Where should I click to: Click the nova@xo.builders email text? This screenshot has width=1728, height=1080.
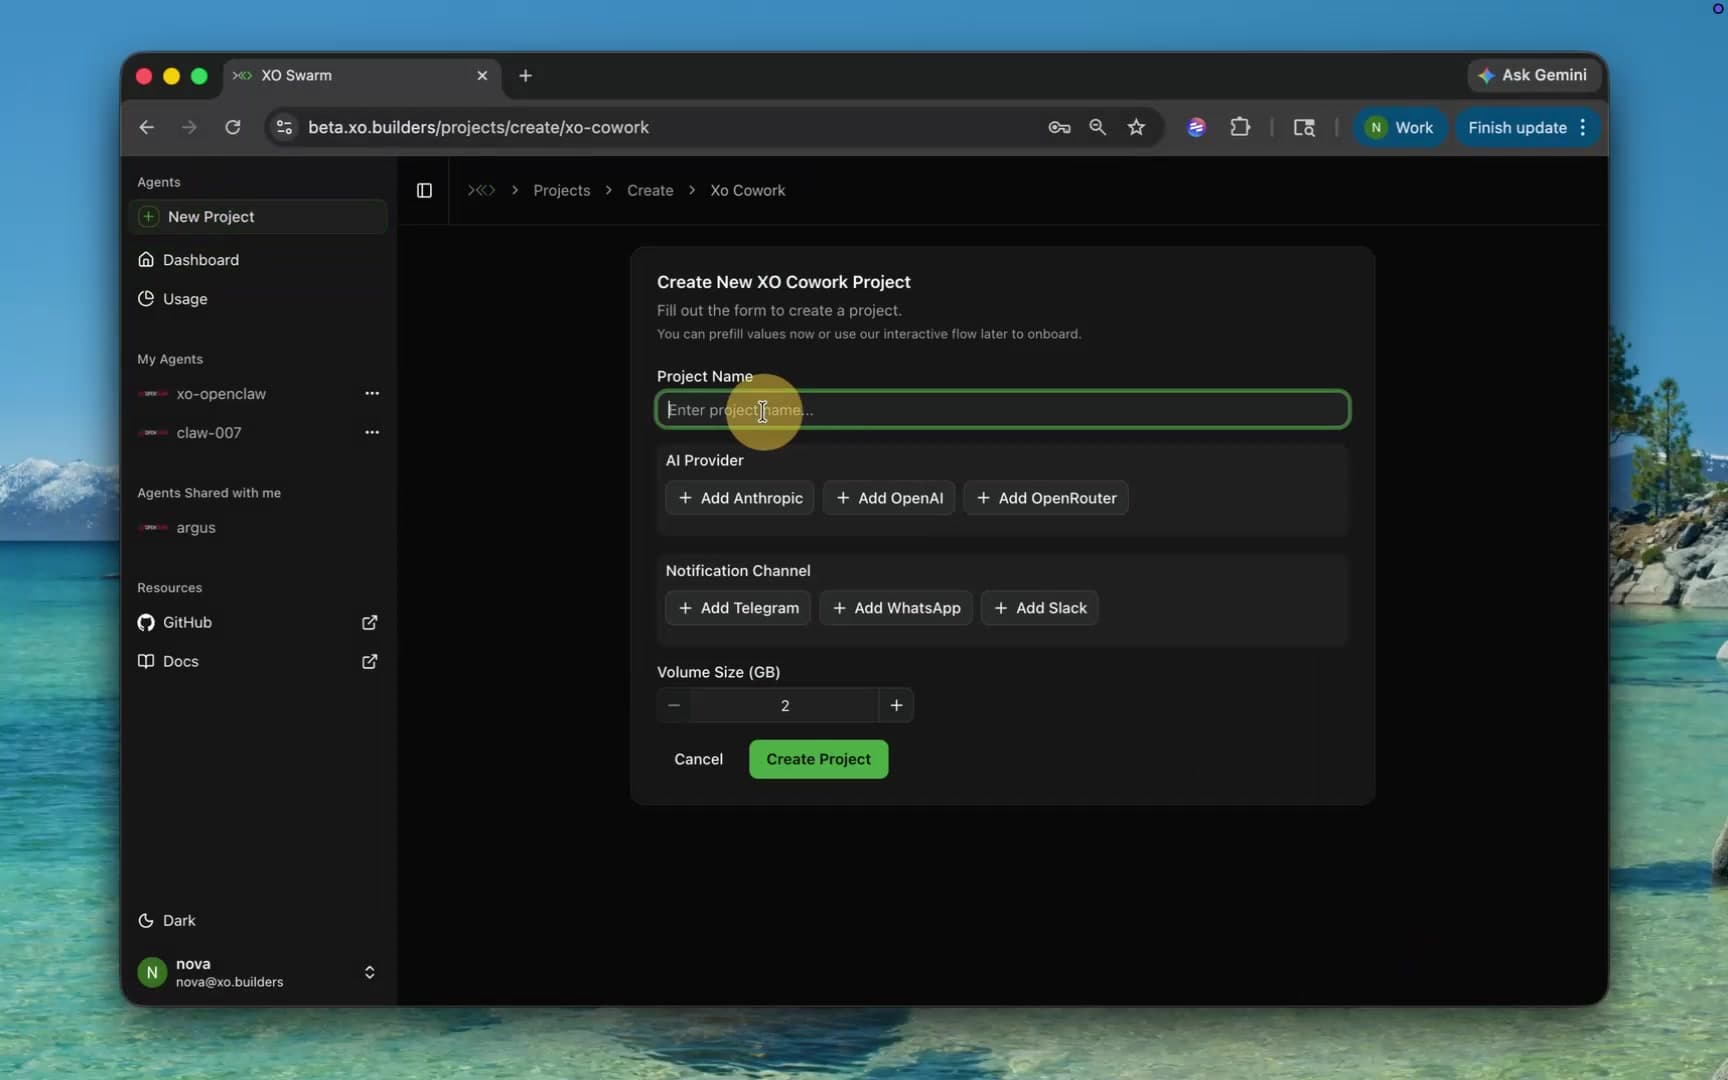(x=230, y=983)
